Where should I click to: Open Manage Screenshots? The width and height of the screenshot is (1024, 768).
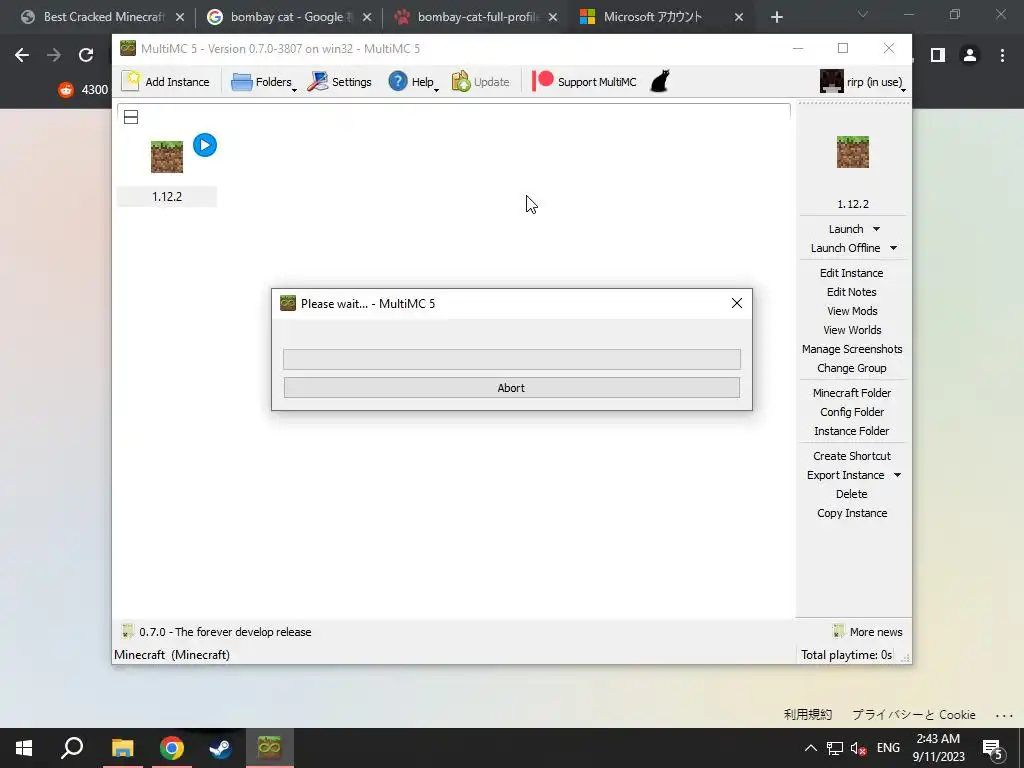pyautogui.click(x=852, y=349)
